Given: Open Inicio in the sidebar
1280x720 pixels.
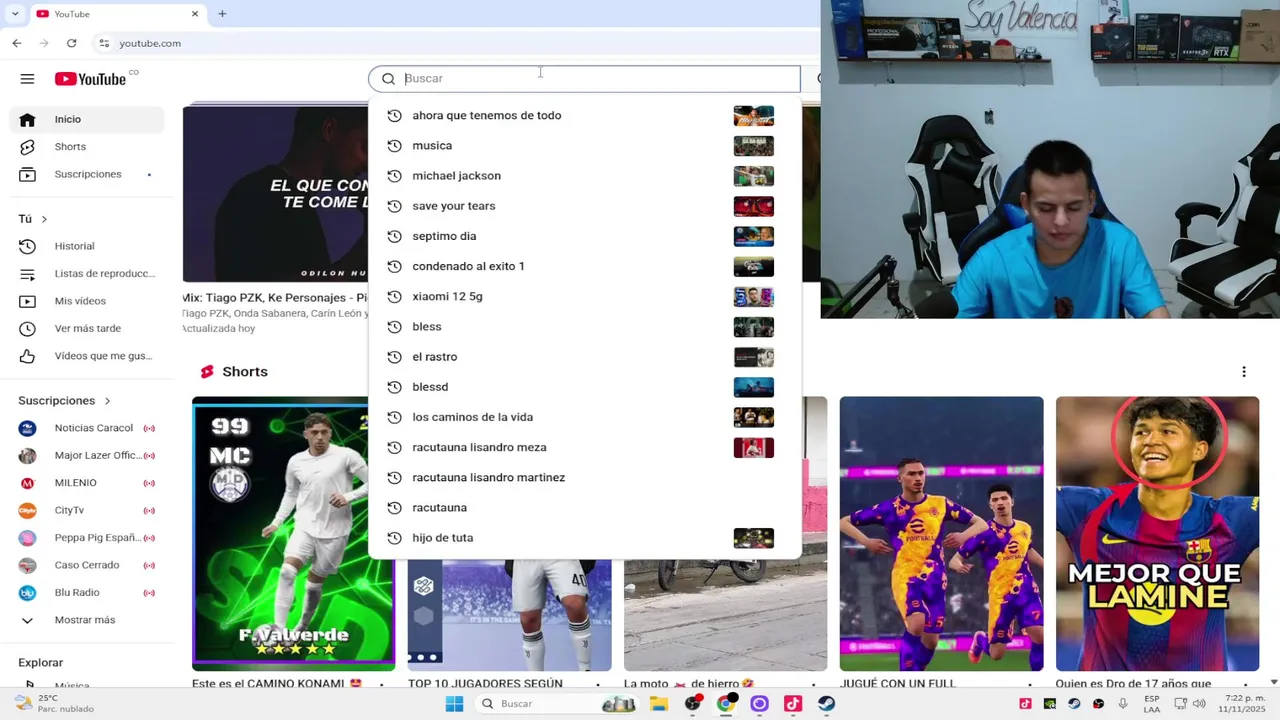Looking at the screenshot, I should click(x=88, y=119).
